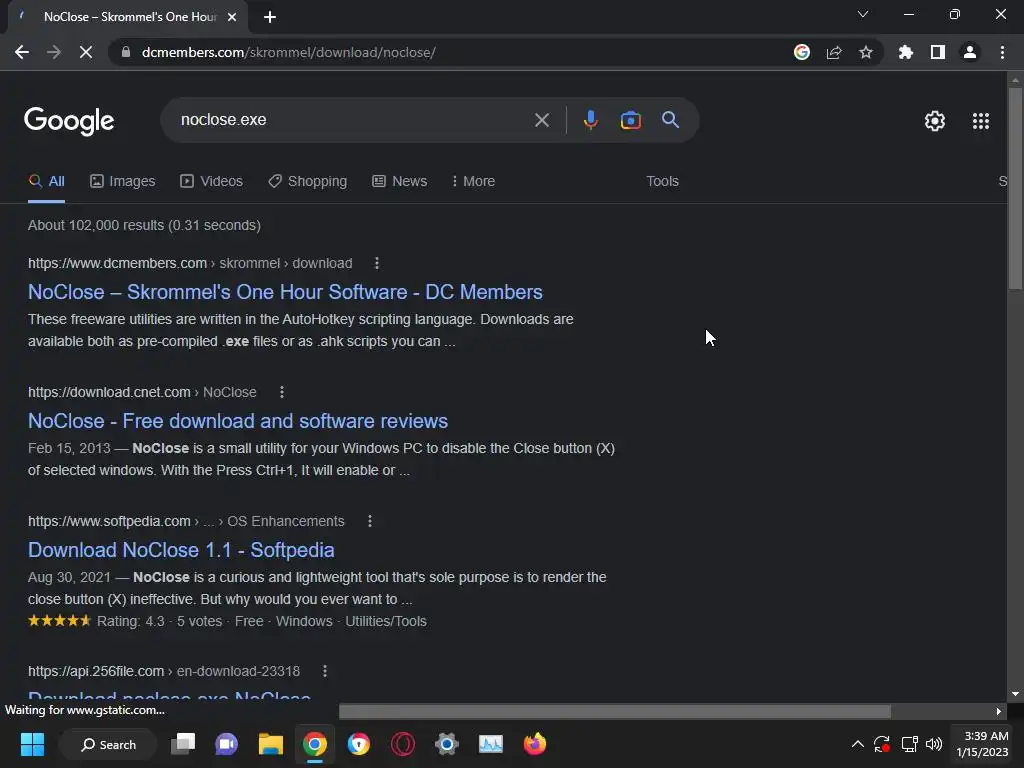
Task: Open Google quick settings gear
Action: click(935, 121)
